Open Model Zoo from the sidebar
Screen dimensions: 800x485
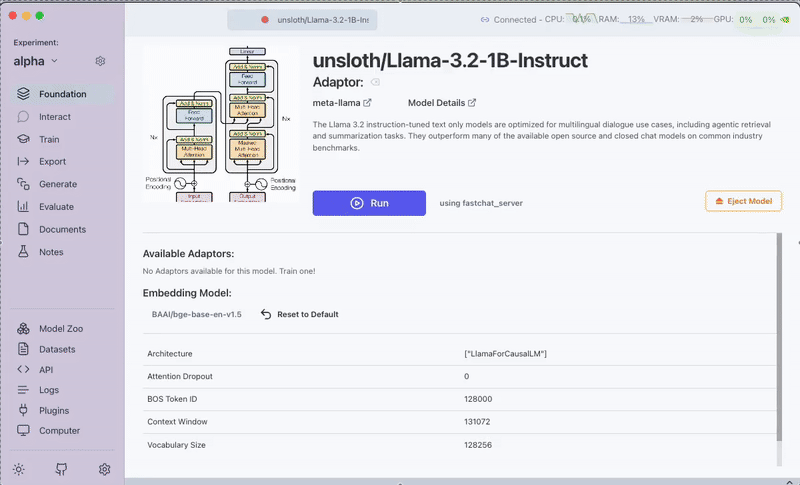(x=62, y=329)
